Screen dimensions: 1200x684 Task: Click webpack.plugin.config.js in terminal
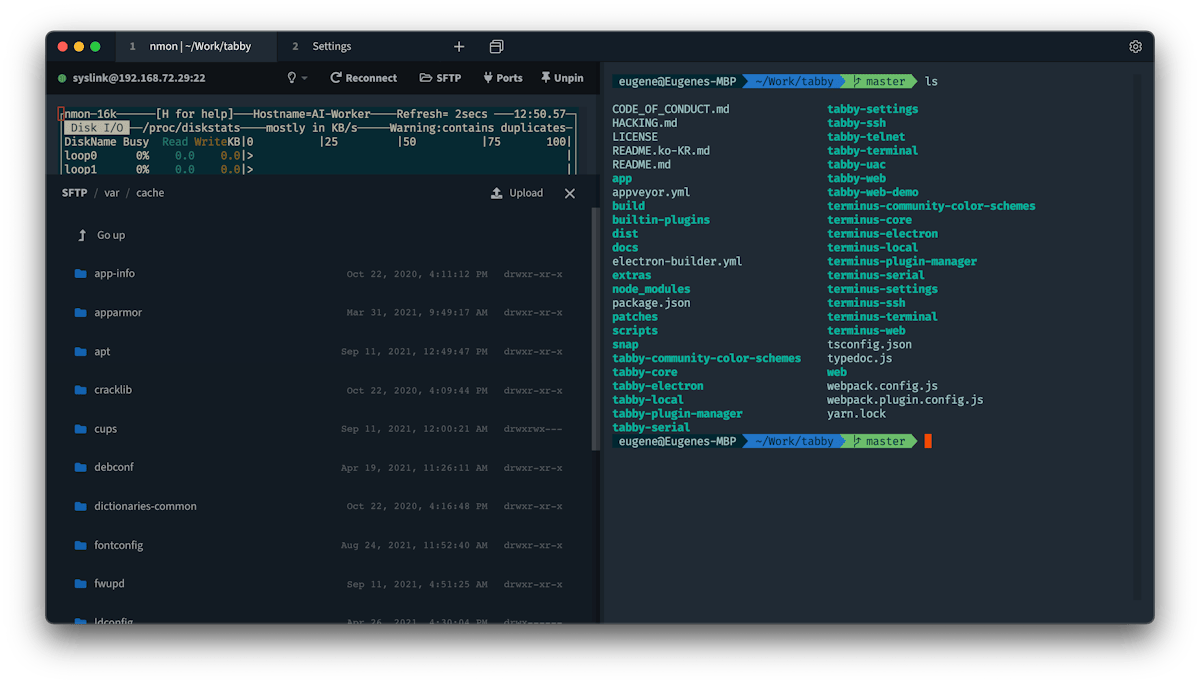(905, 400)
